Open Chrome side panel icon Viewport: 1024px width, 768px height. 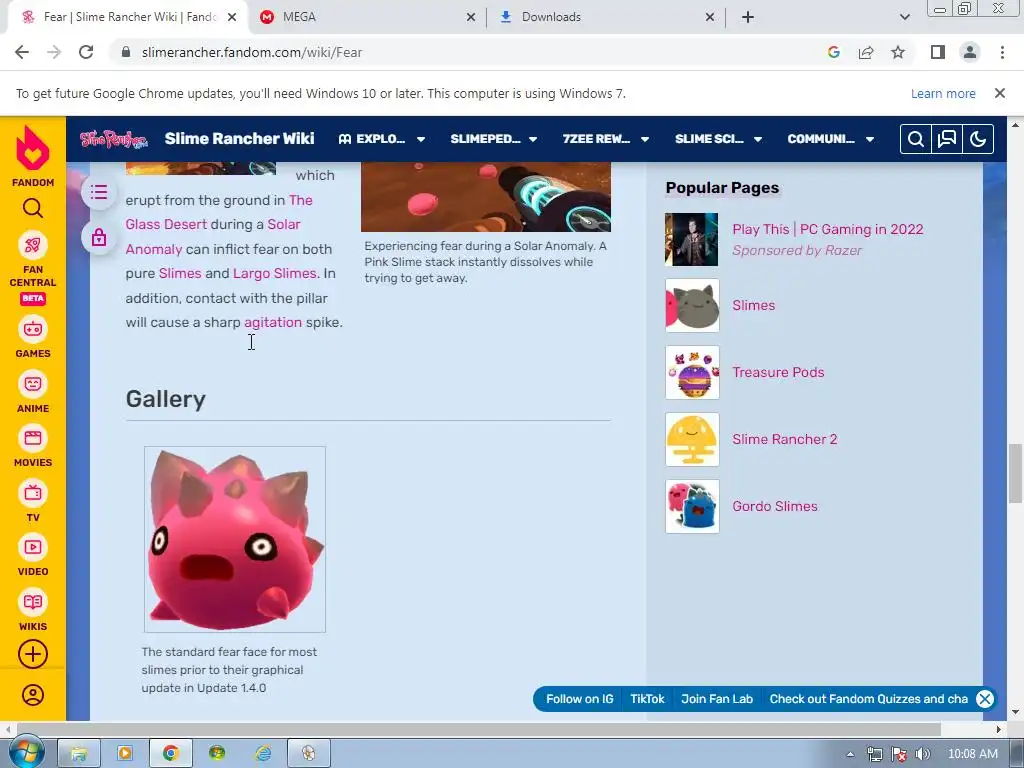(938, 52)
